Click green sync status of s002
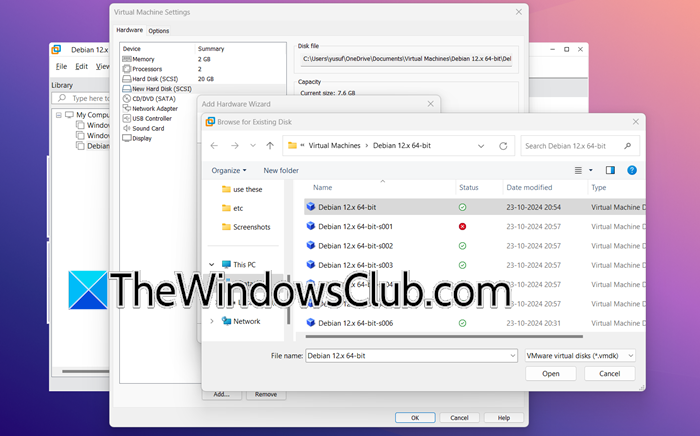700x436 pixels. click(x=462, y=246)
